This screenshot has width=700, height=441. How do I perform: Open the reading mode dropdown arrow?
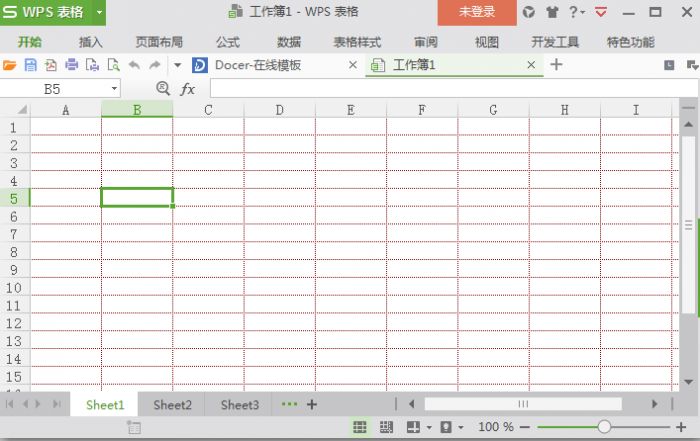(429, 428)
